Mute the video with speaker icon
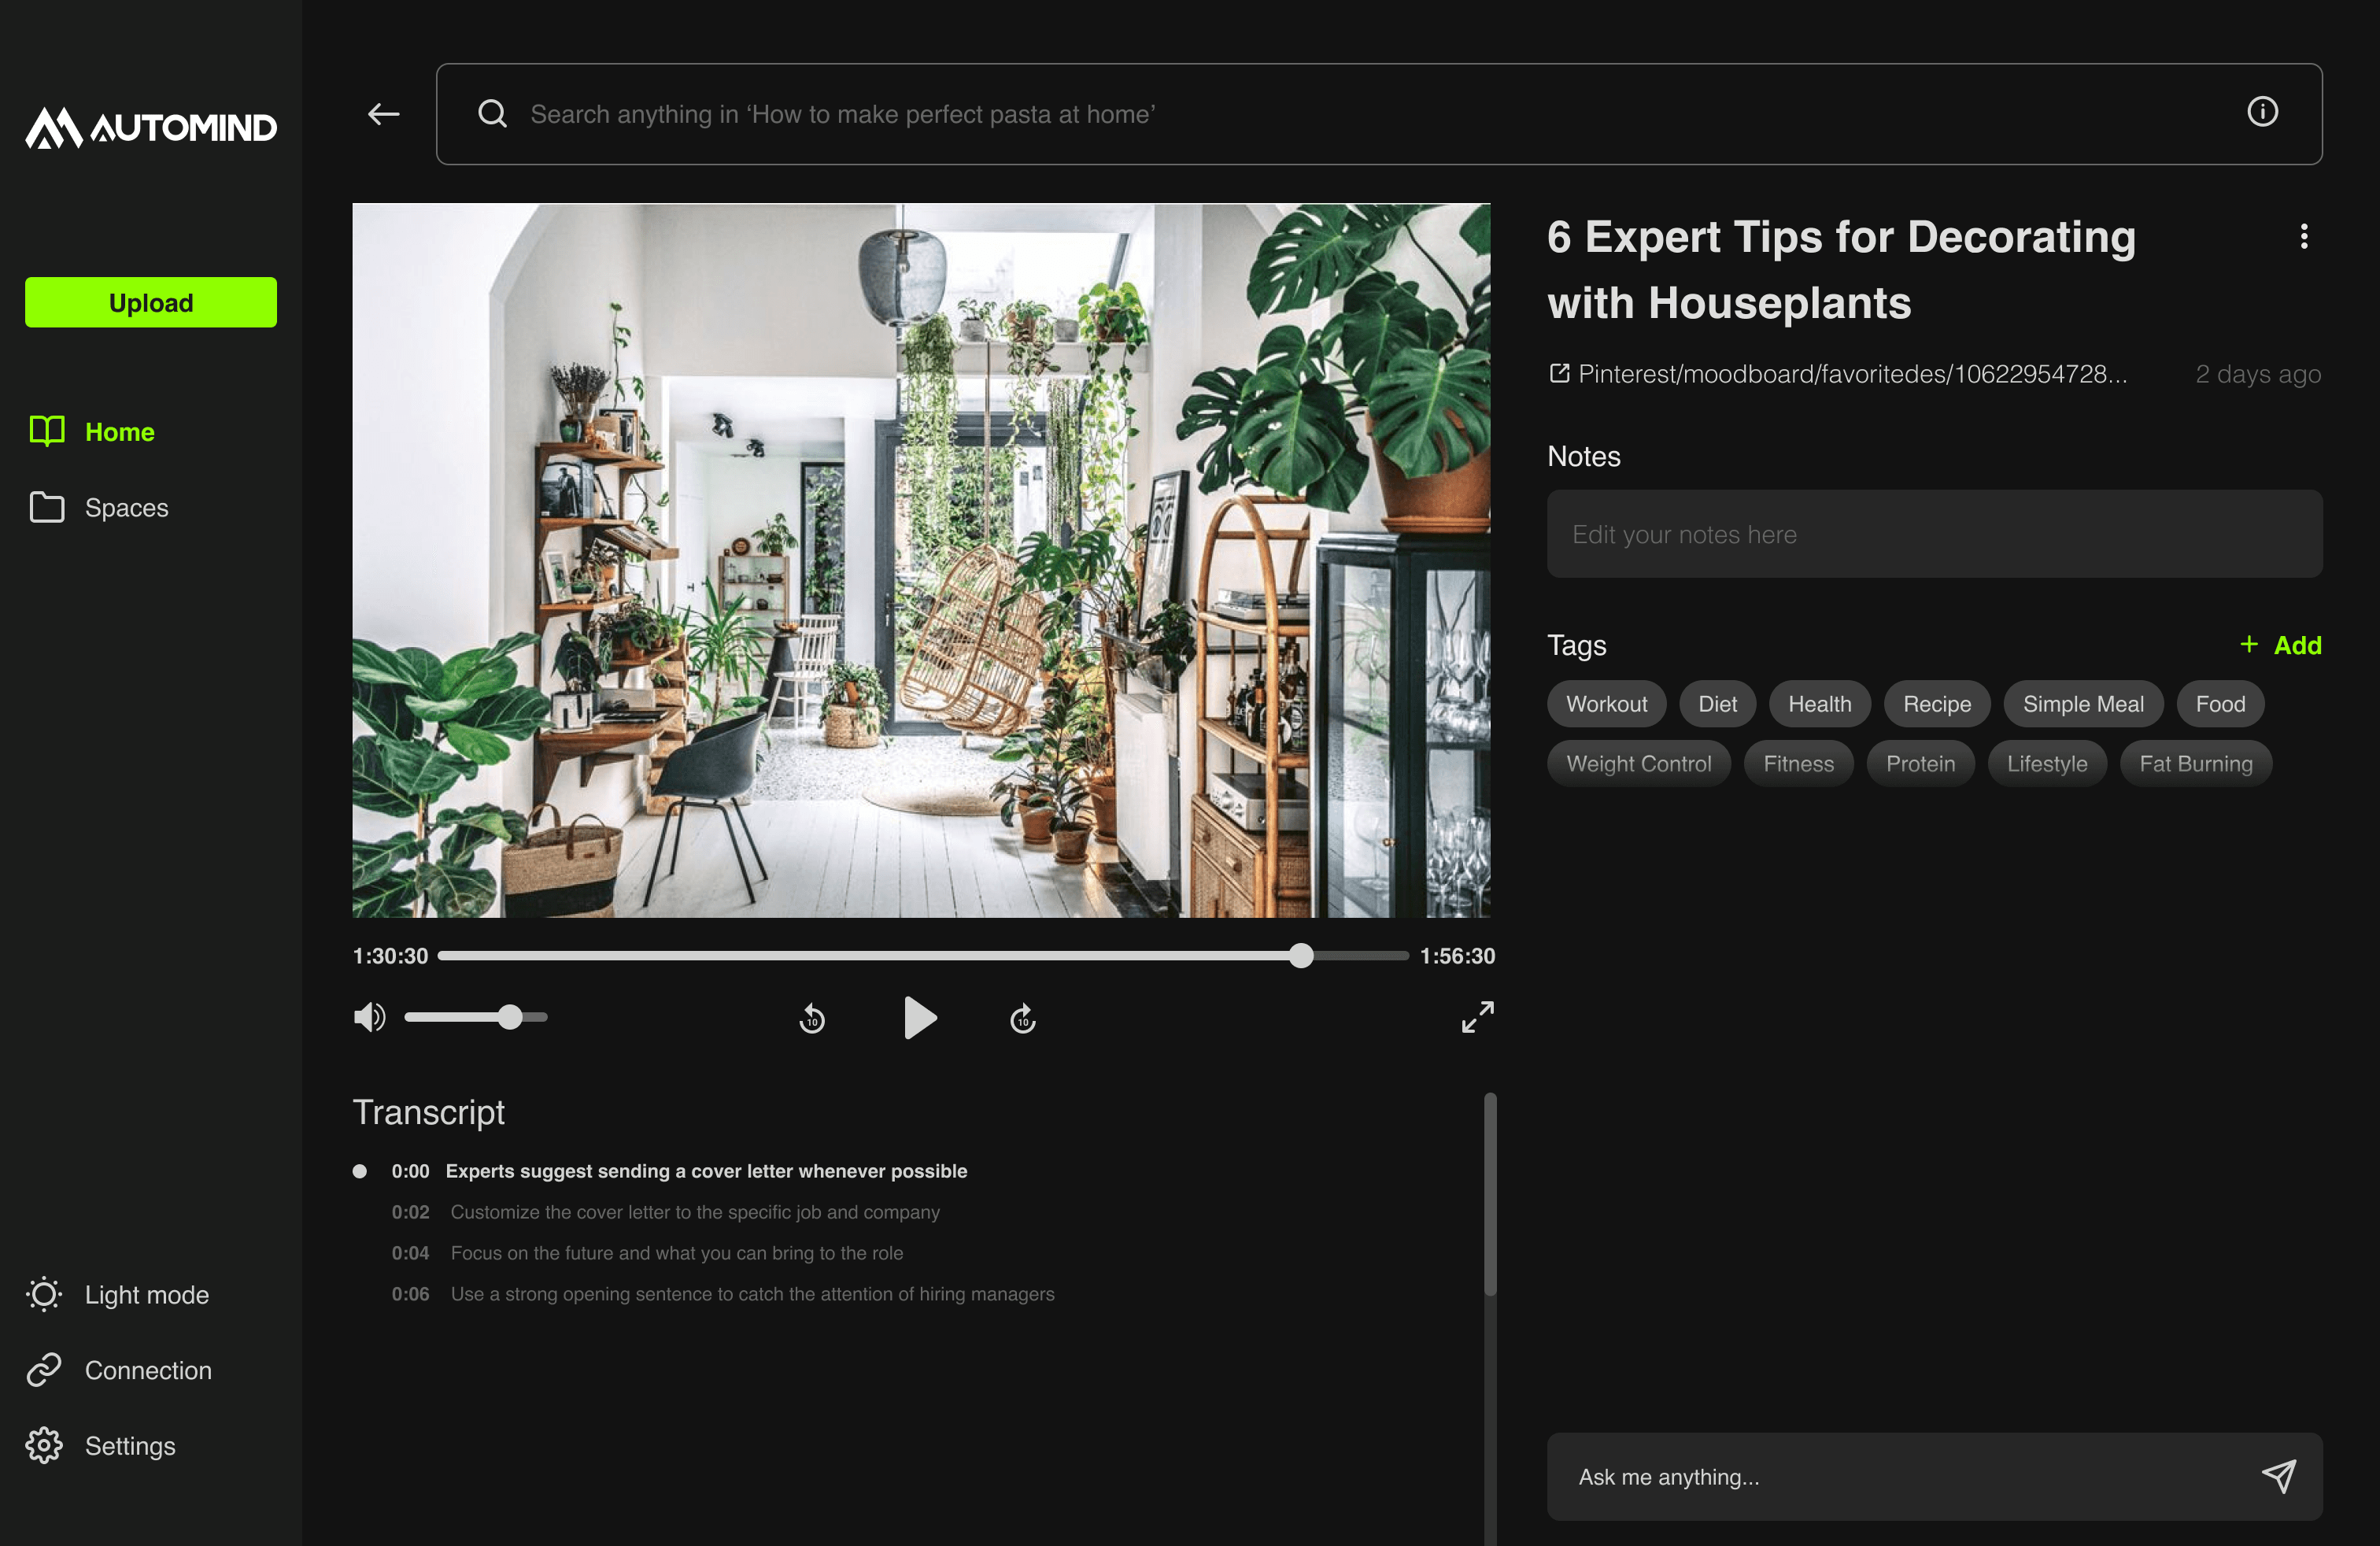Viewport: 2380px width, 1546px height. tap(369, 1017)
